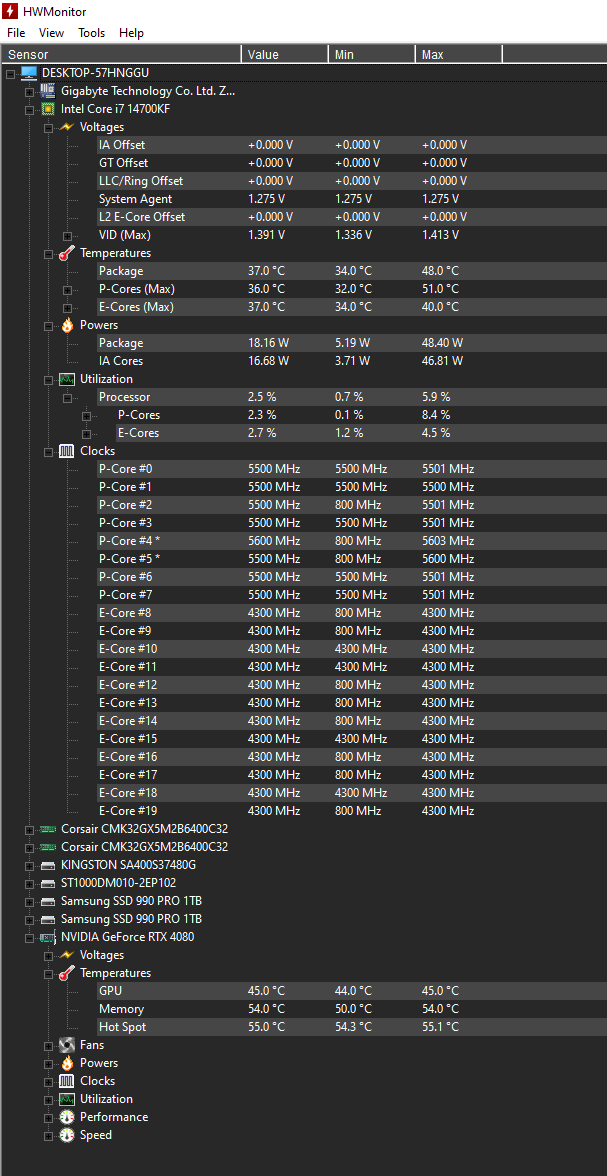
Task: Click the 1.391 V VID value
Action: (266, 235)
